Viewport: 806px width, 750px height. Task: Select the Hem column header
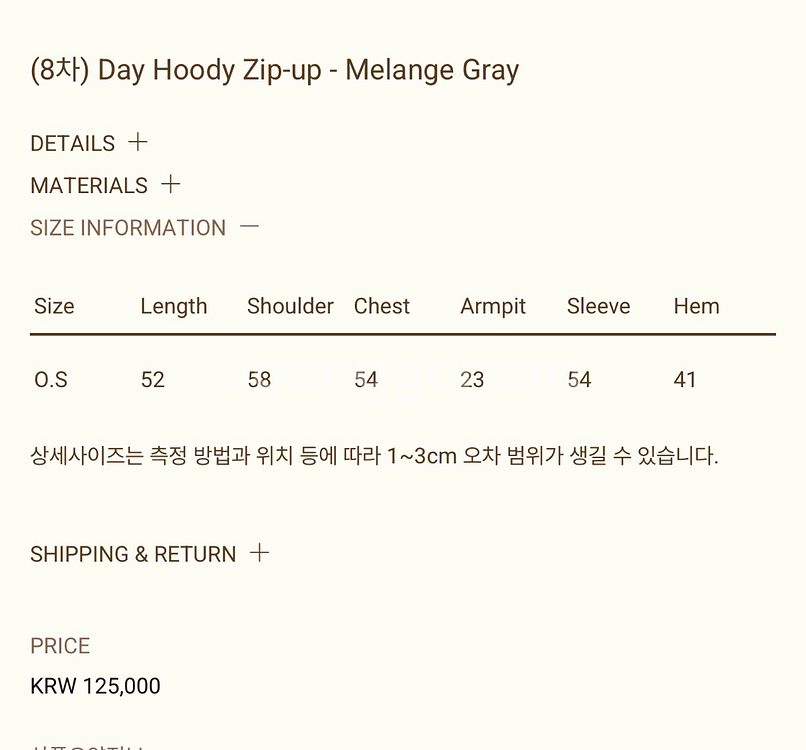(696, 306)
